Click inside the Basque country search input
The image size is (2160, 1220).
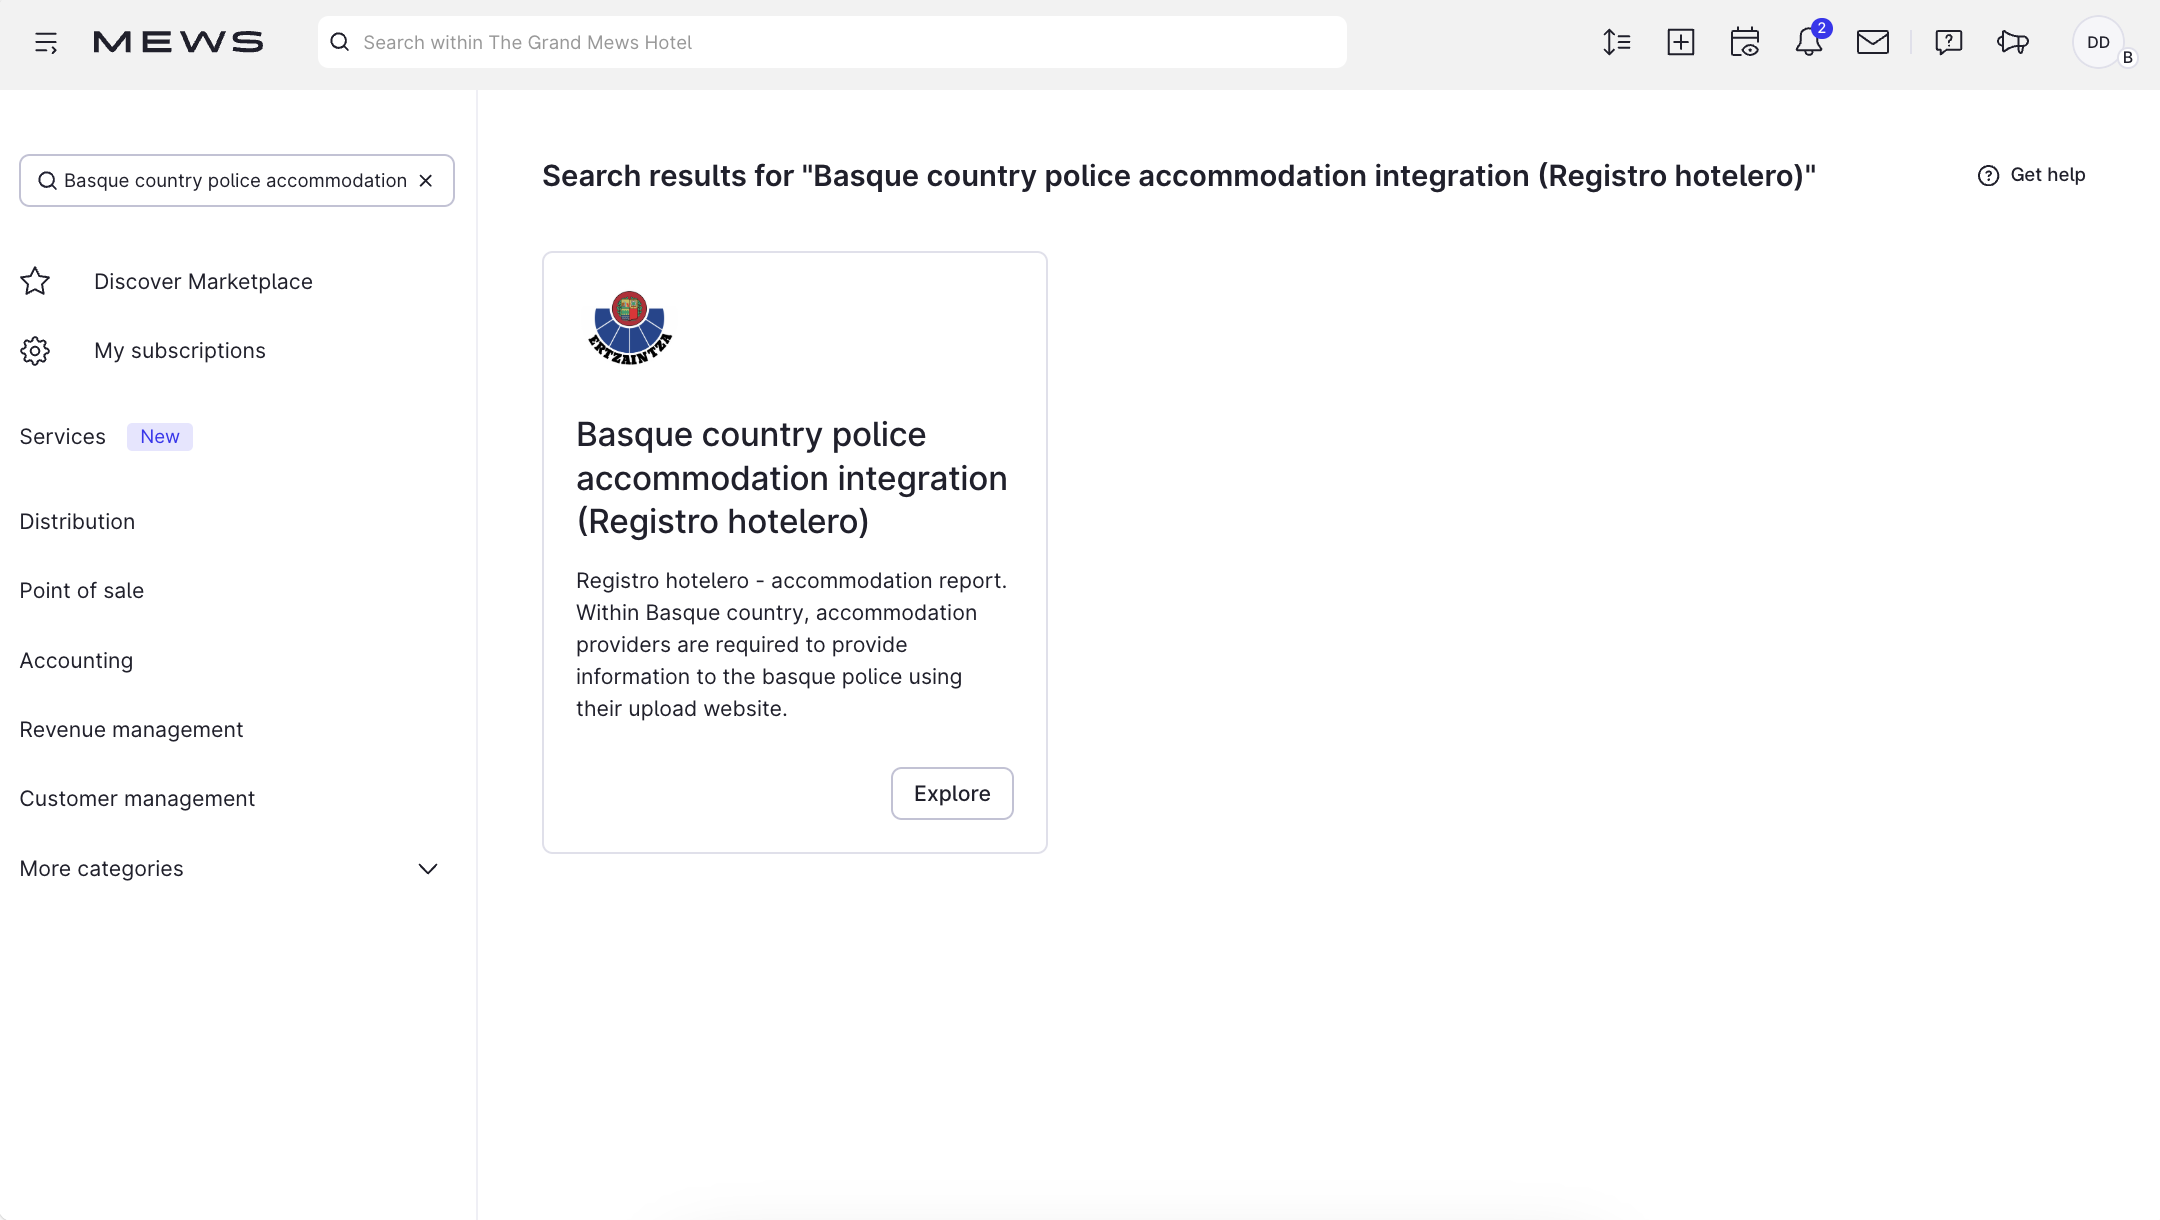point(235,180)
